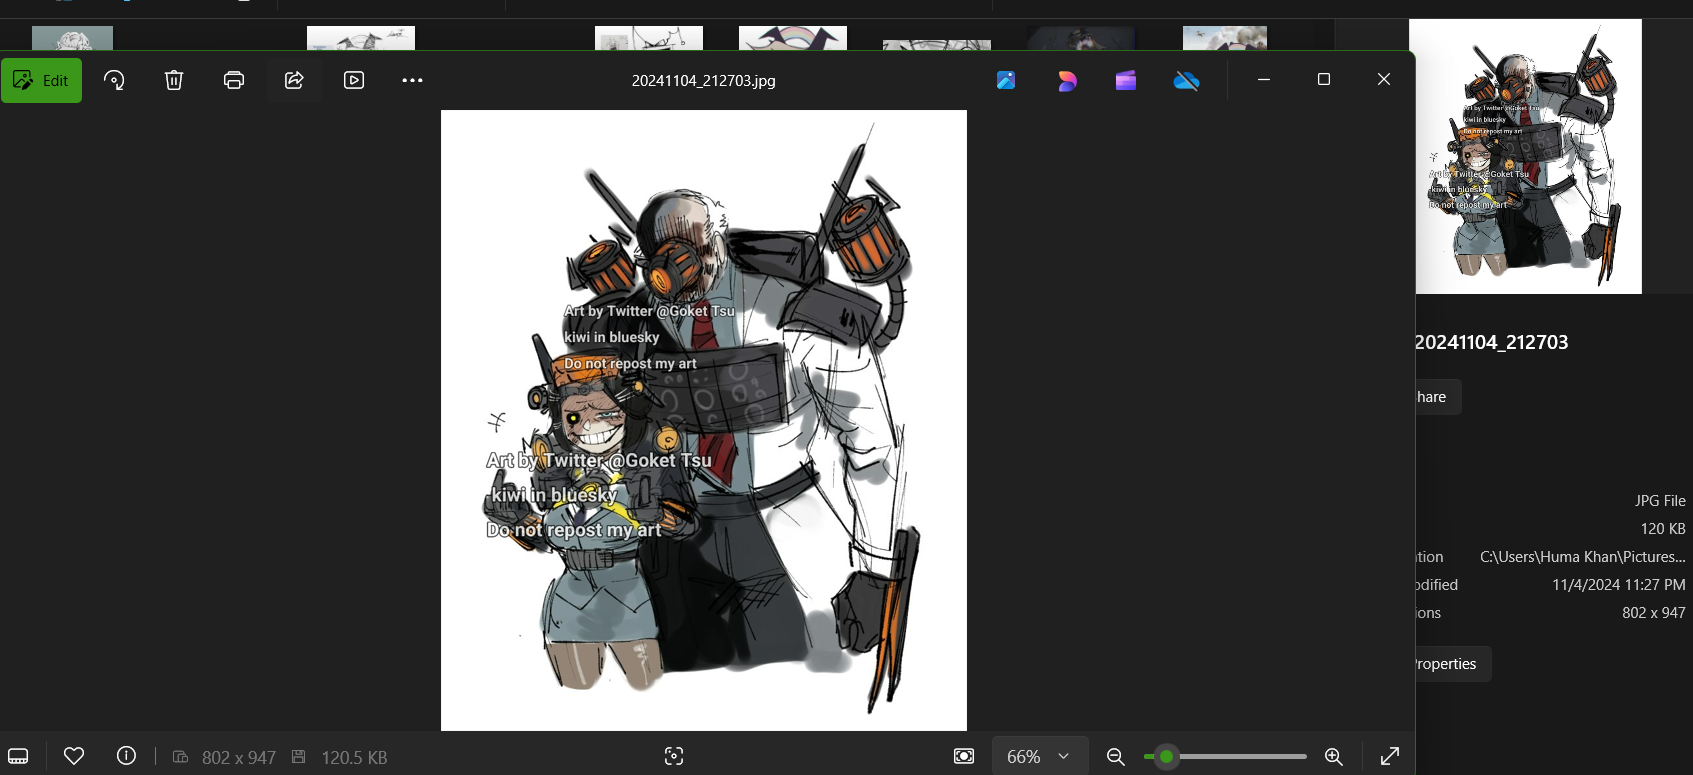Screen dimensions: 1693x775
Task: Select the first thumbnail in the background folder
Action: pyautogui.click(x=72, y=39)
